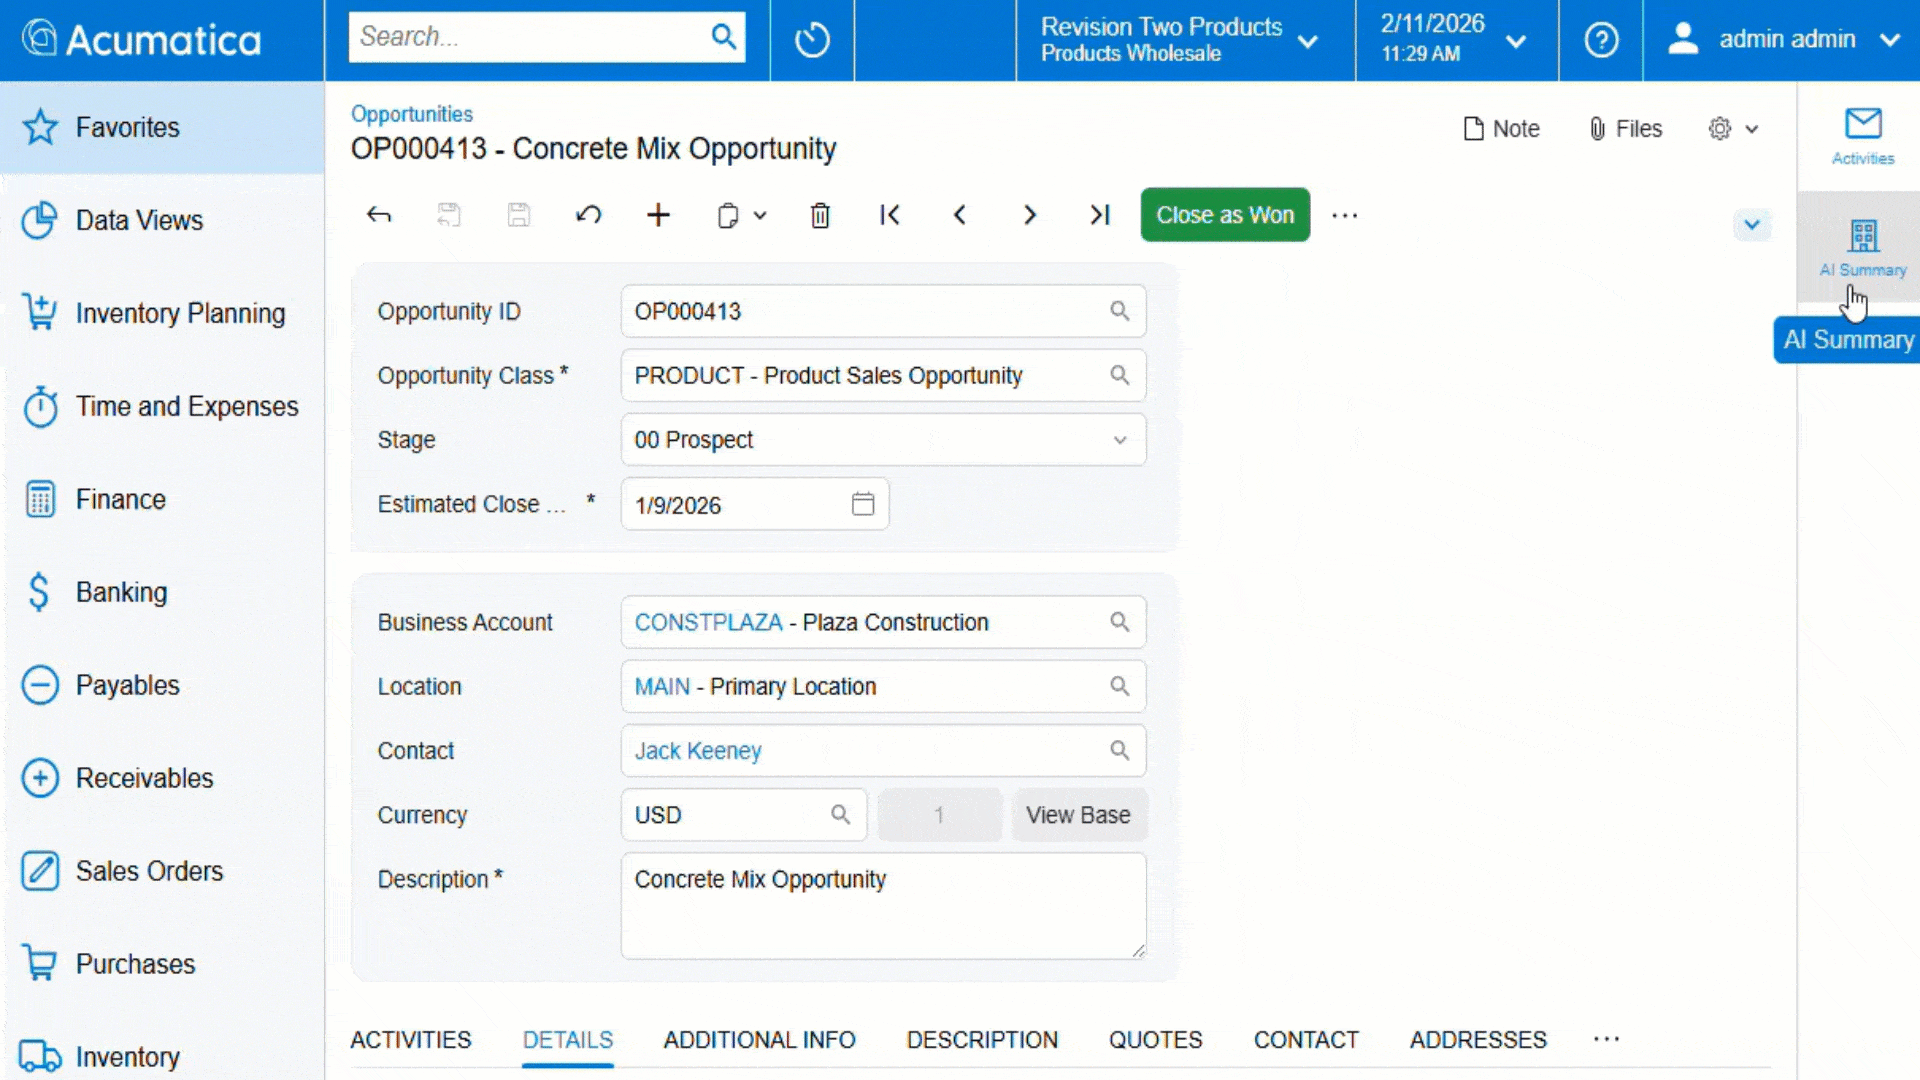This screenshot has width=1920, height=1080.
Task: Open the help question mark icon
Action: (1601, 40)
